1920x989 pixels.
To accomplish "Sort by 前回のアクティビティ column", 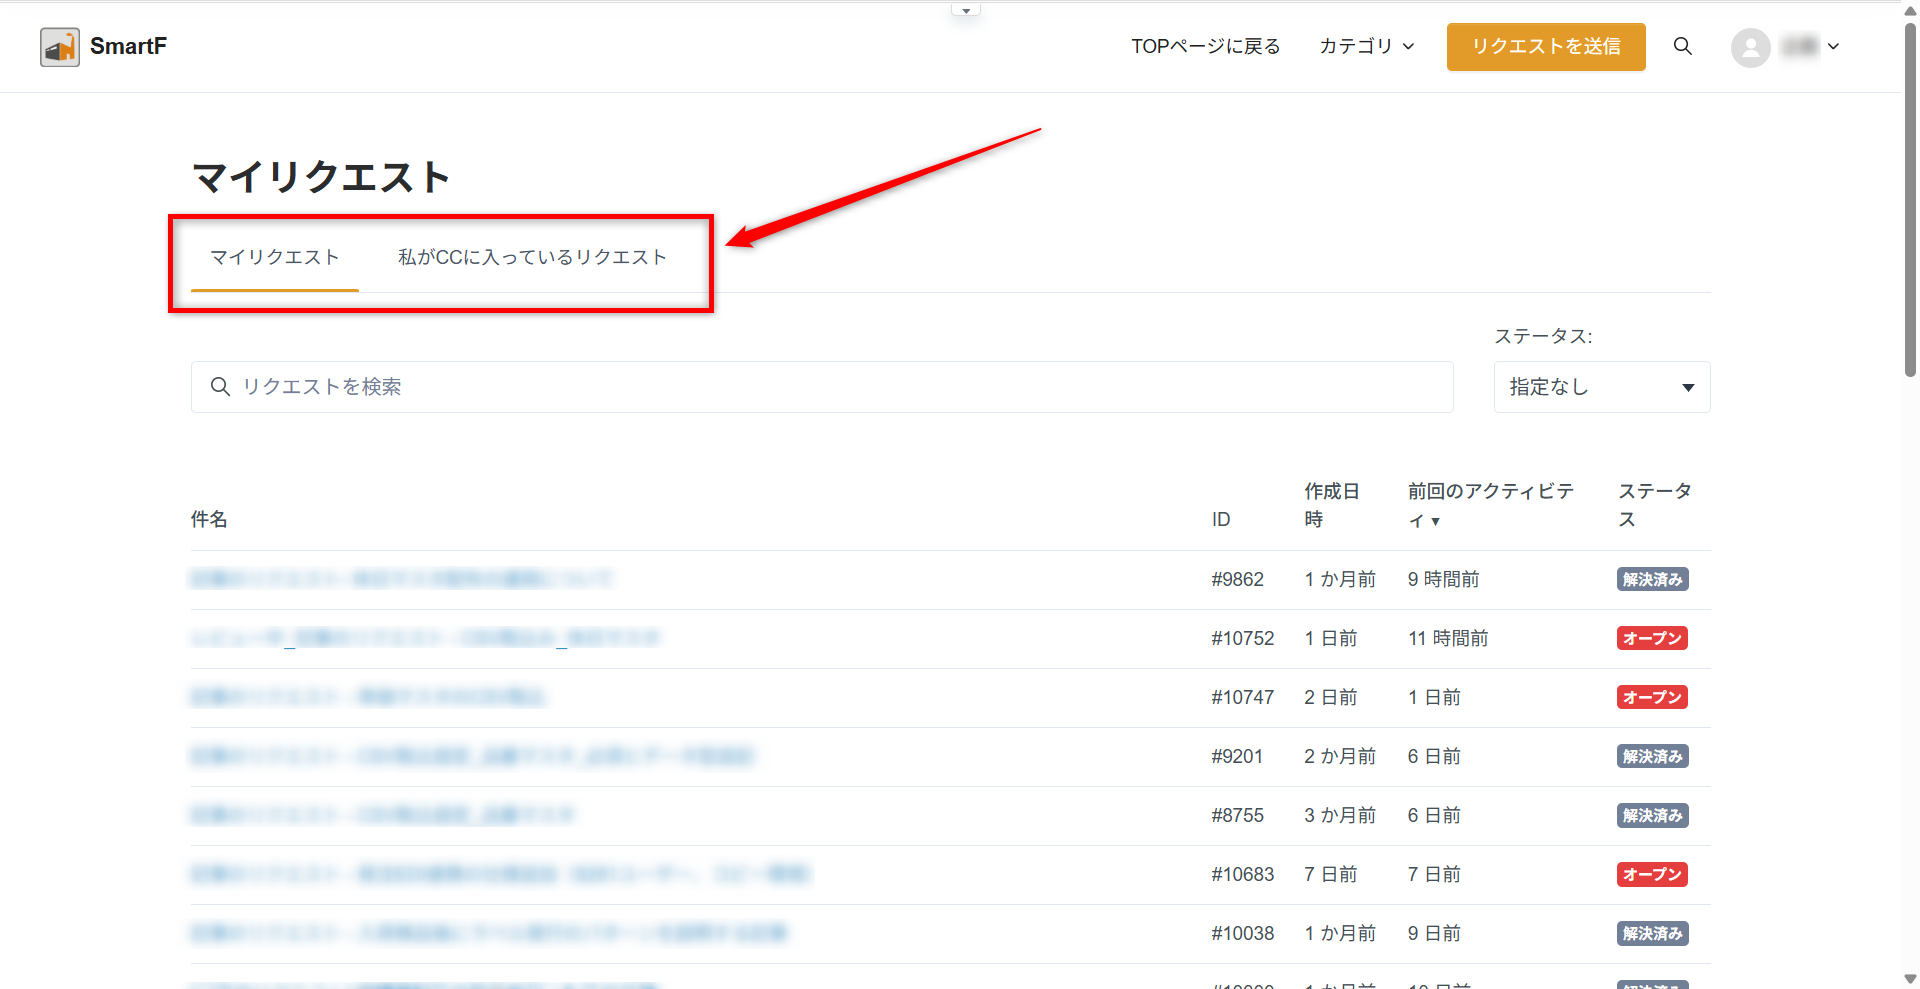I will 1489,505.
